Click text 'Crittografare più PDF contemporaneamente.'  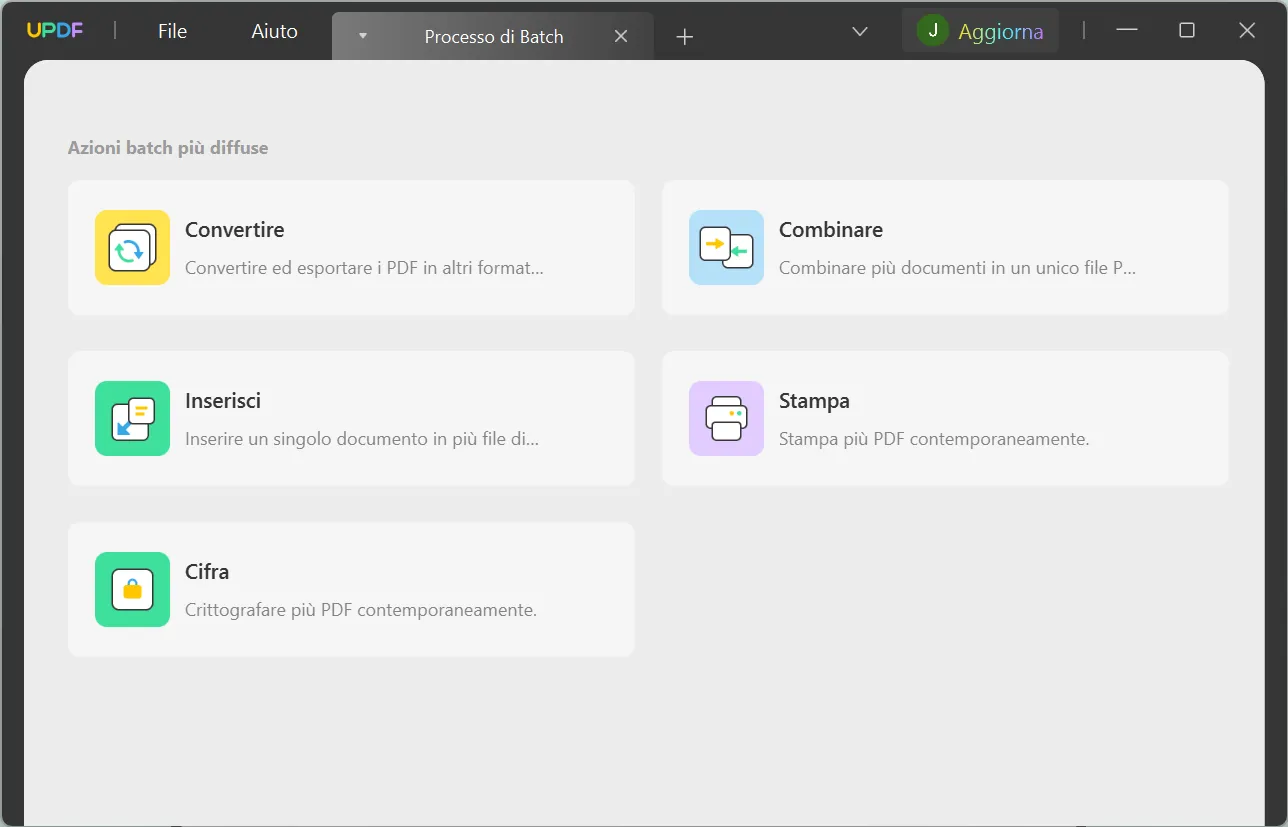(x=361, y=610)
